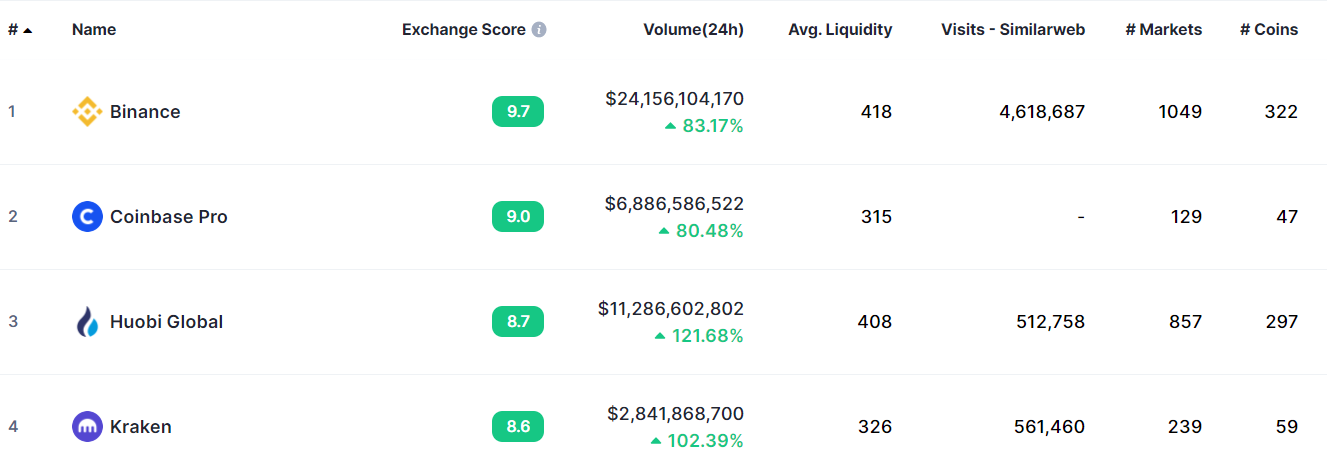This screenshot has height=475, width=1327.
Task: Open the Kraken exchange link
Action: coord(140,427)
